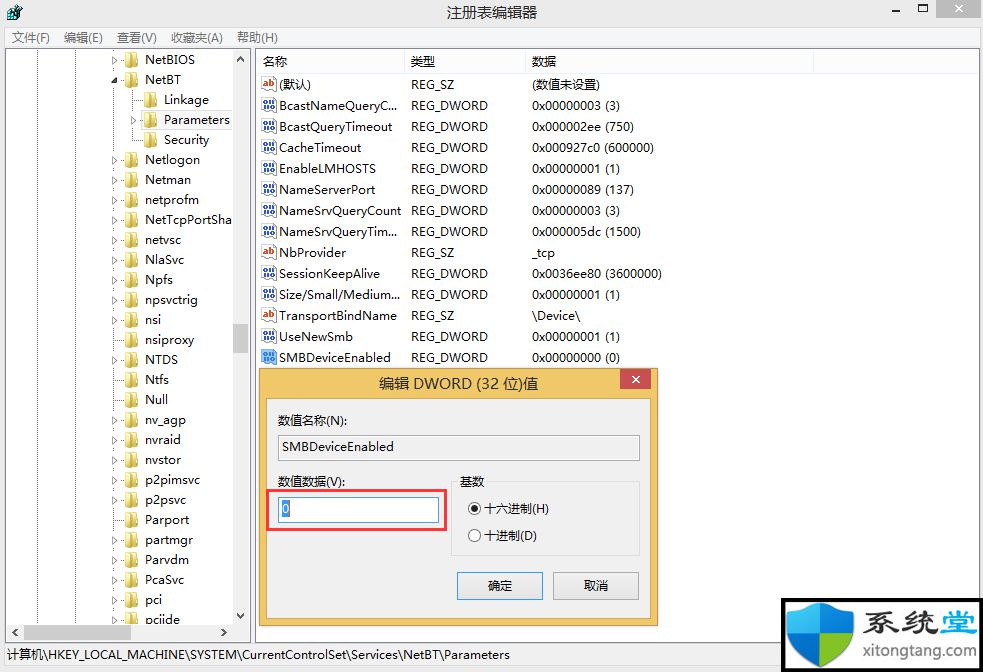Select the 十进制(D) decimal radio button
Viewport: 983px width, 672px height.
coord(474,535)
